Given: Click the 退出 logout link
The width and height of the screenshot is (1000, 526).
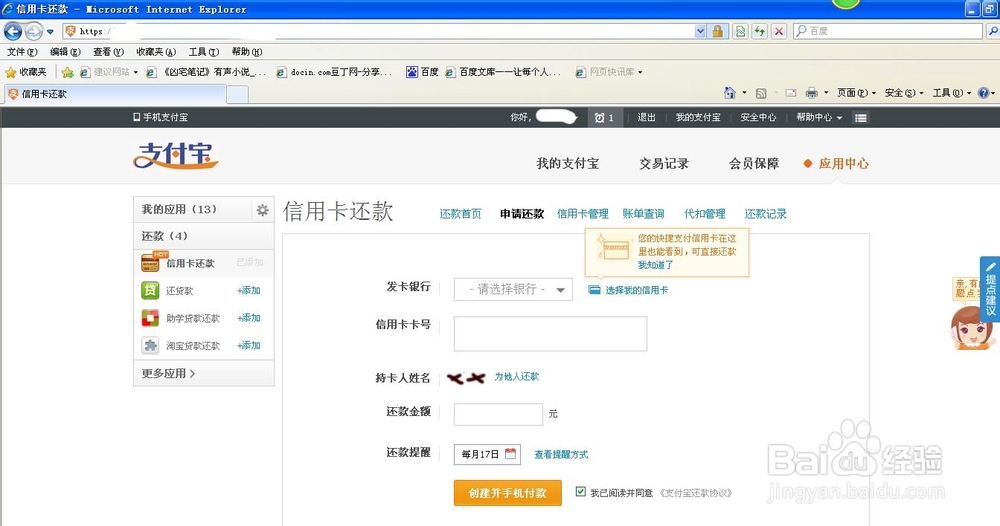Looking at the screenshot, I should coord(646,117).
